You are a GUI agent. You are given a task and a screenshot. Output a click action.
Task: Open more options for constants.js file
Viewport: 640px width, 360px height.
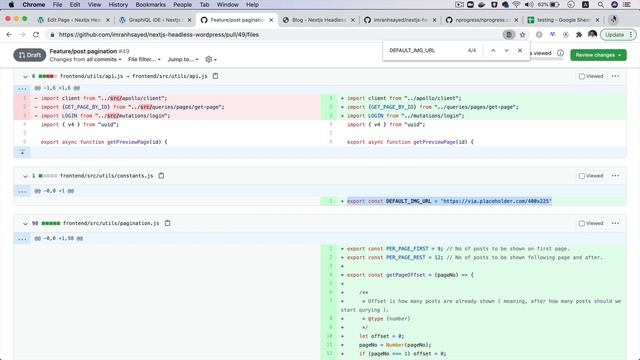click(615, 176)
